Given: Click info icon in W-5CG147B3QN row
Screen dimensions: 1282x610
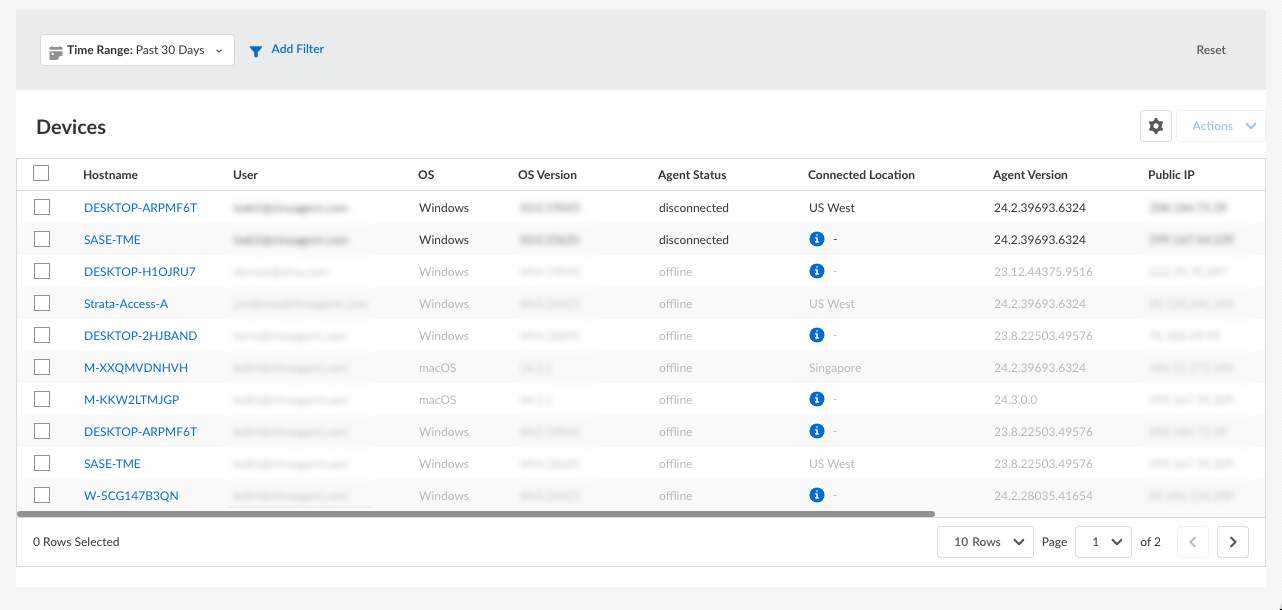Looking at the screenshot, I should tap(816, 496).
